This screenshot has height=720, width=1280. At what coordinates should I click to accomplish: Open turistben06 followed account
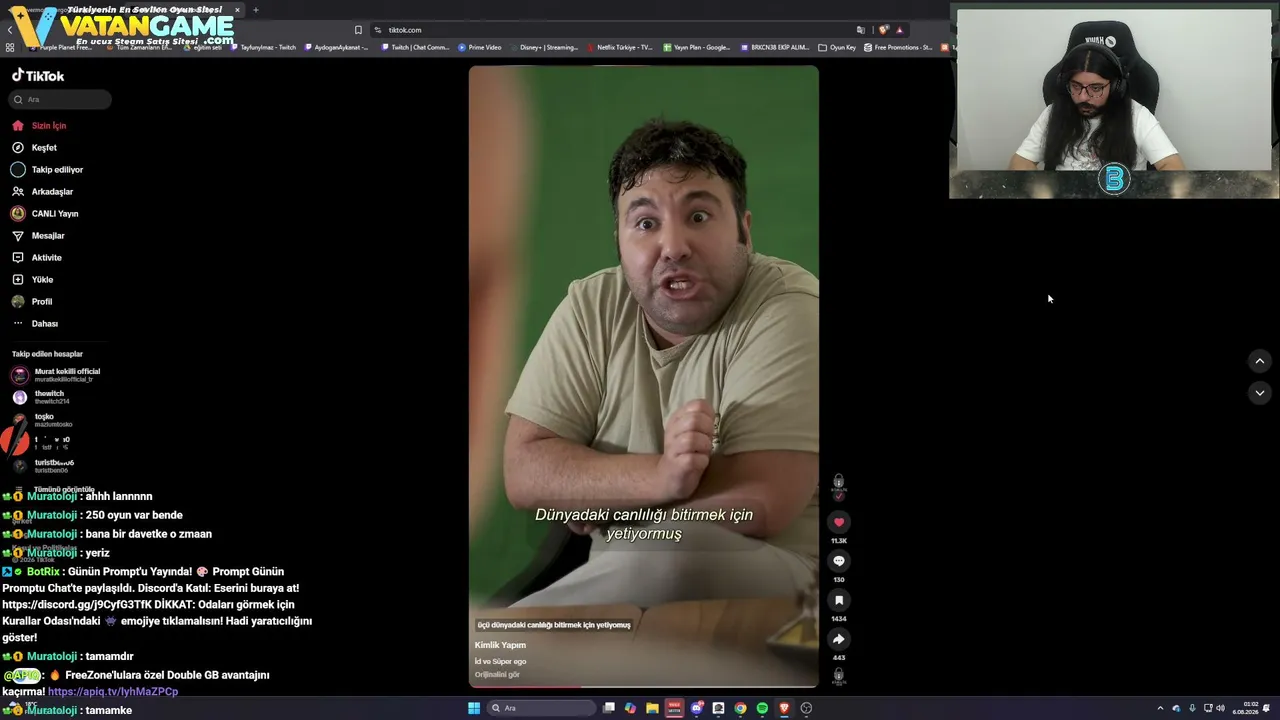point(43,466)
